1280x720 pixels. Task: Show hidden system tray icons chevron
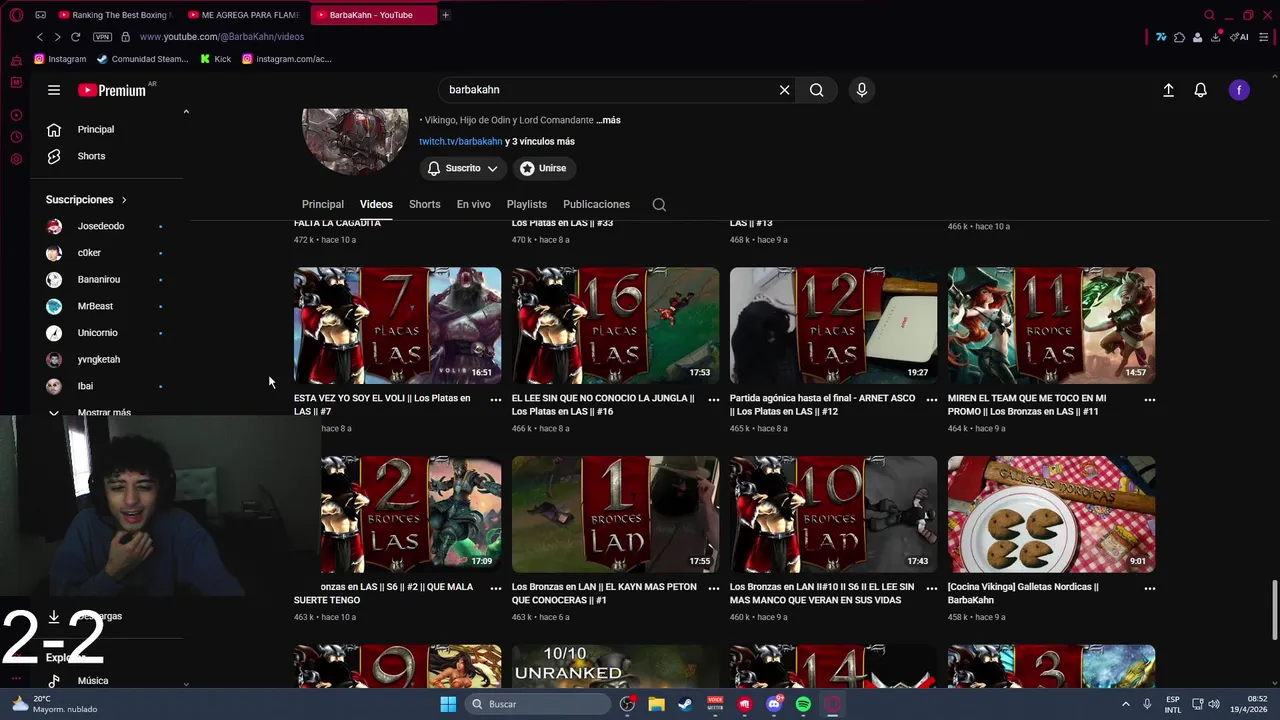coord(1126,704)
